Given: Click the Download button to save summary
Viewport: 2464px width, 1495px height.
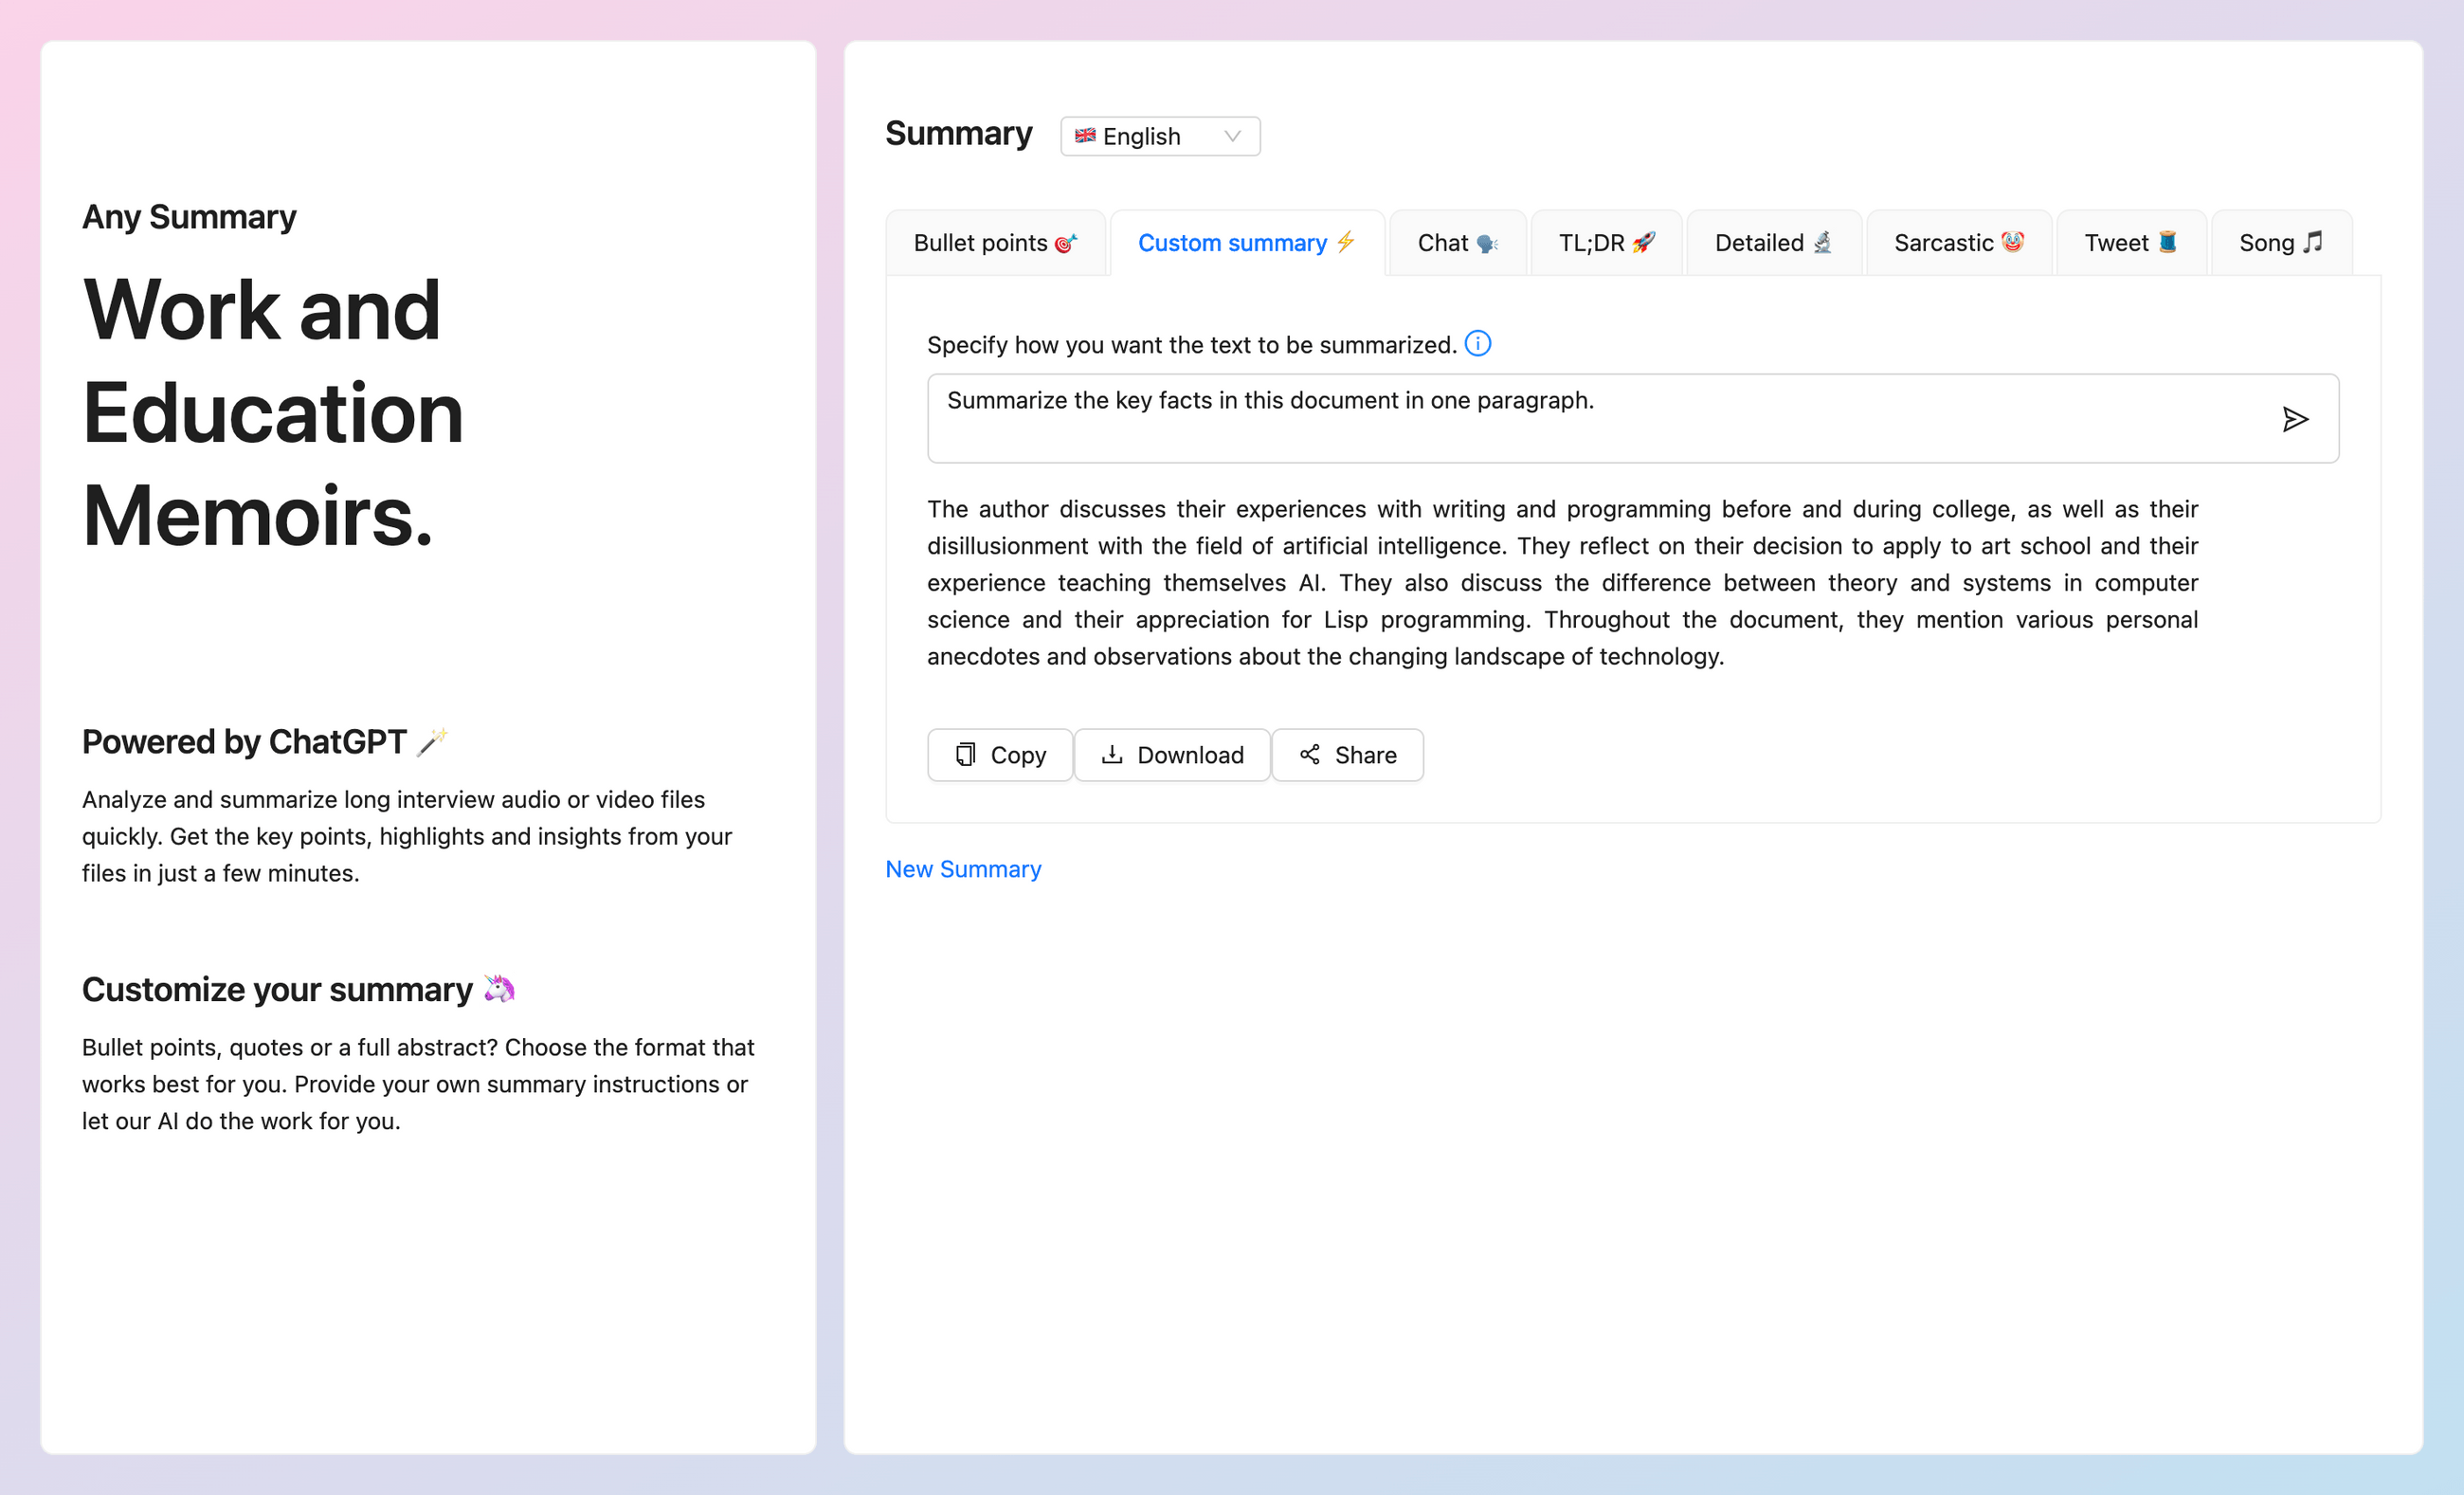Looking at the screenshot, I should point(1172,755).
